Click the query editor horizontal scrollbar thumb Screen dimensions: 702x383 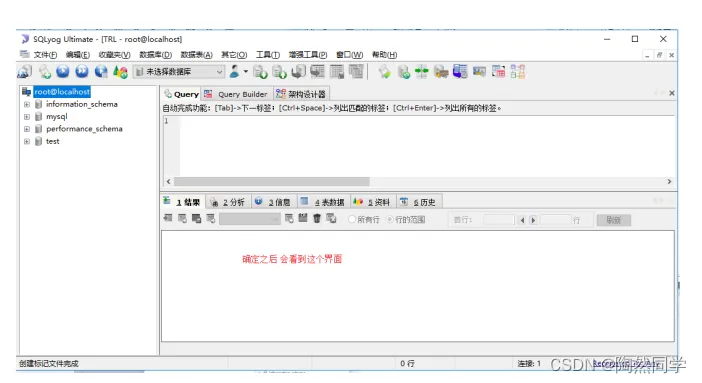coord(272,181)
